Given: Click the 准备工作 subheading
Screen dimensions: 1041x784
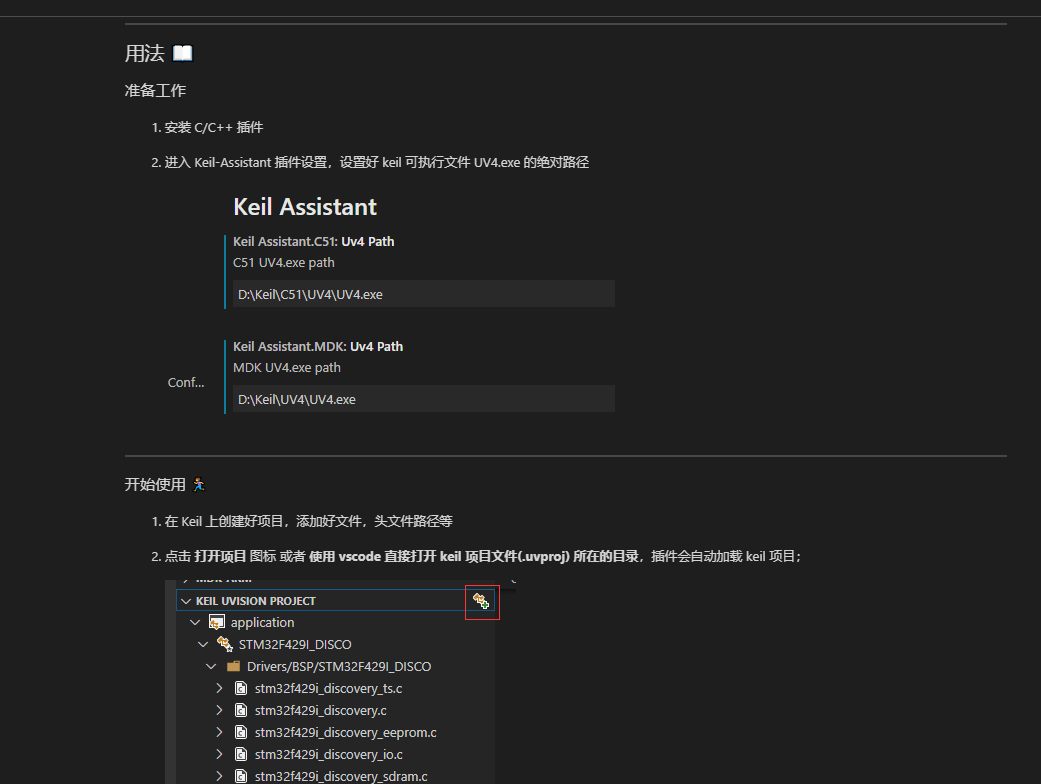Looking at the screenshot, I should point(155,91).
